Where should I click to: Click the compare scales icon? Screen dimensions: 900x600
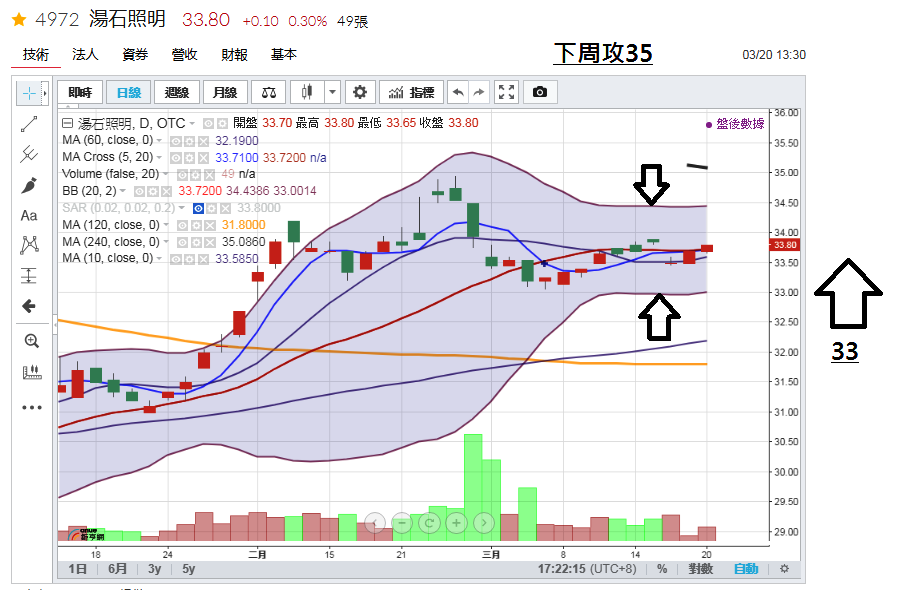269,92
